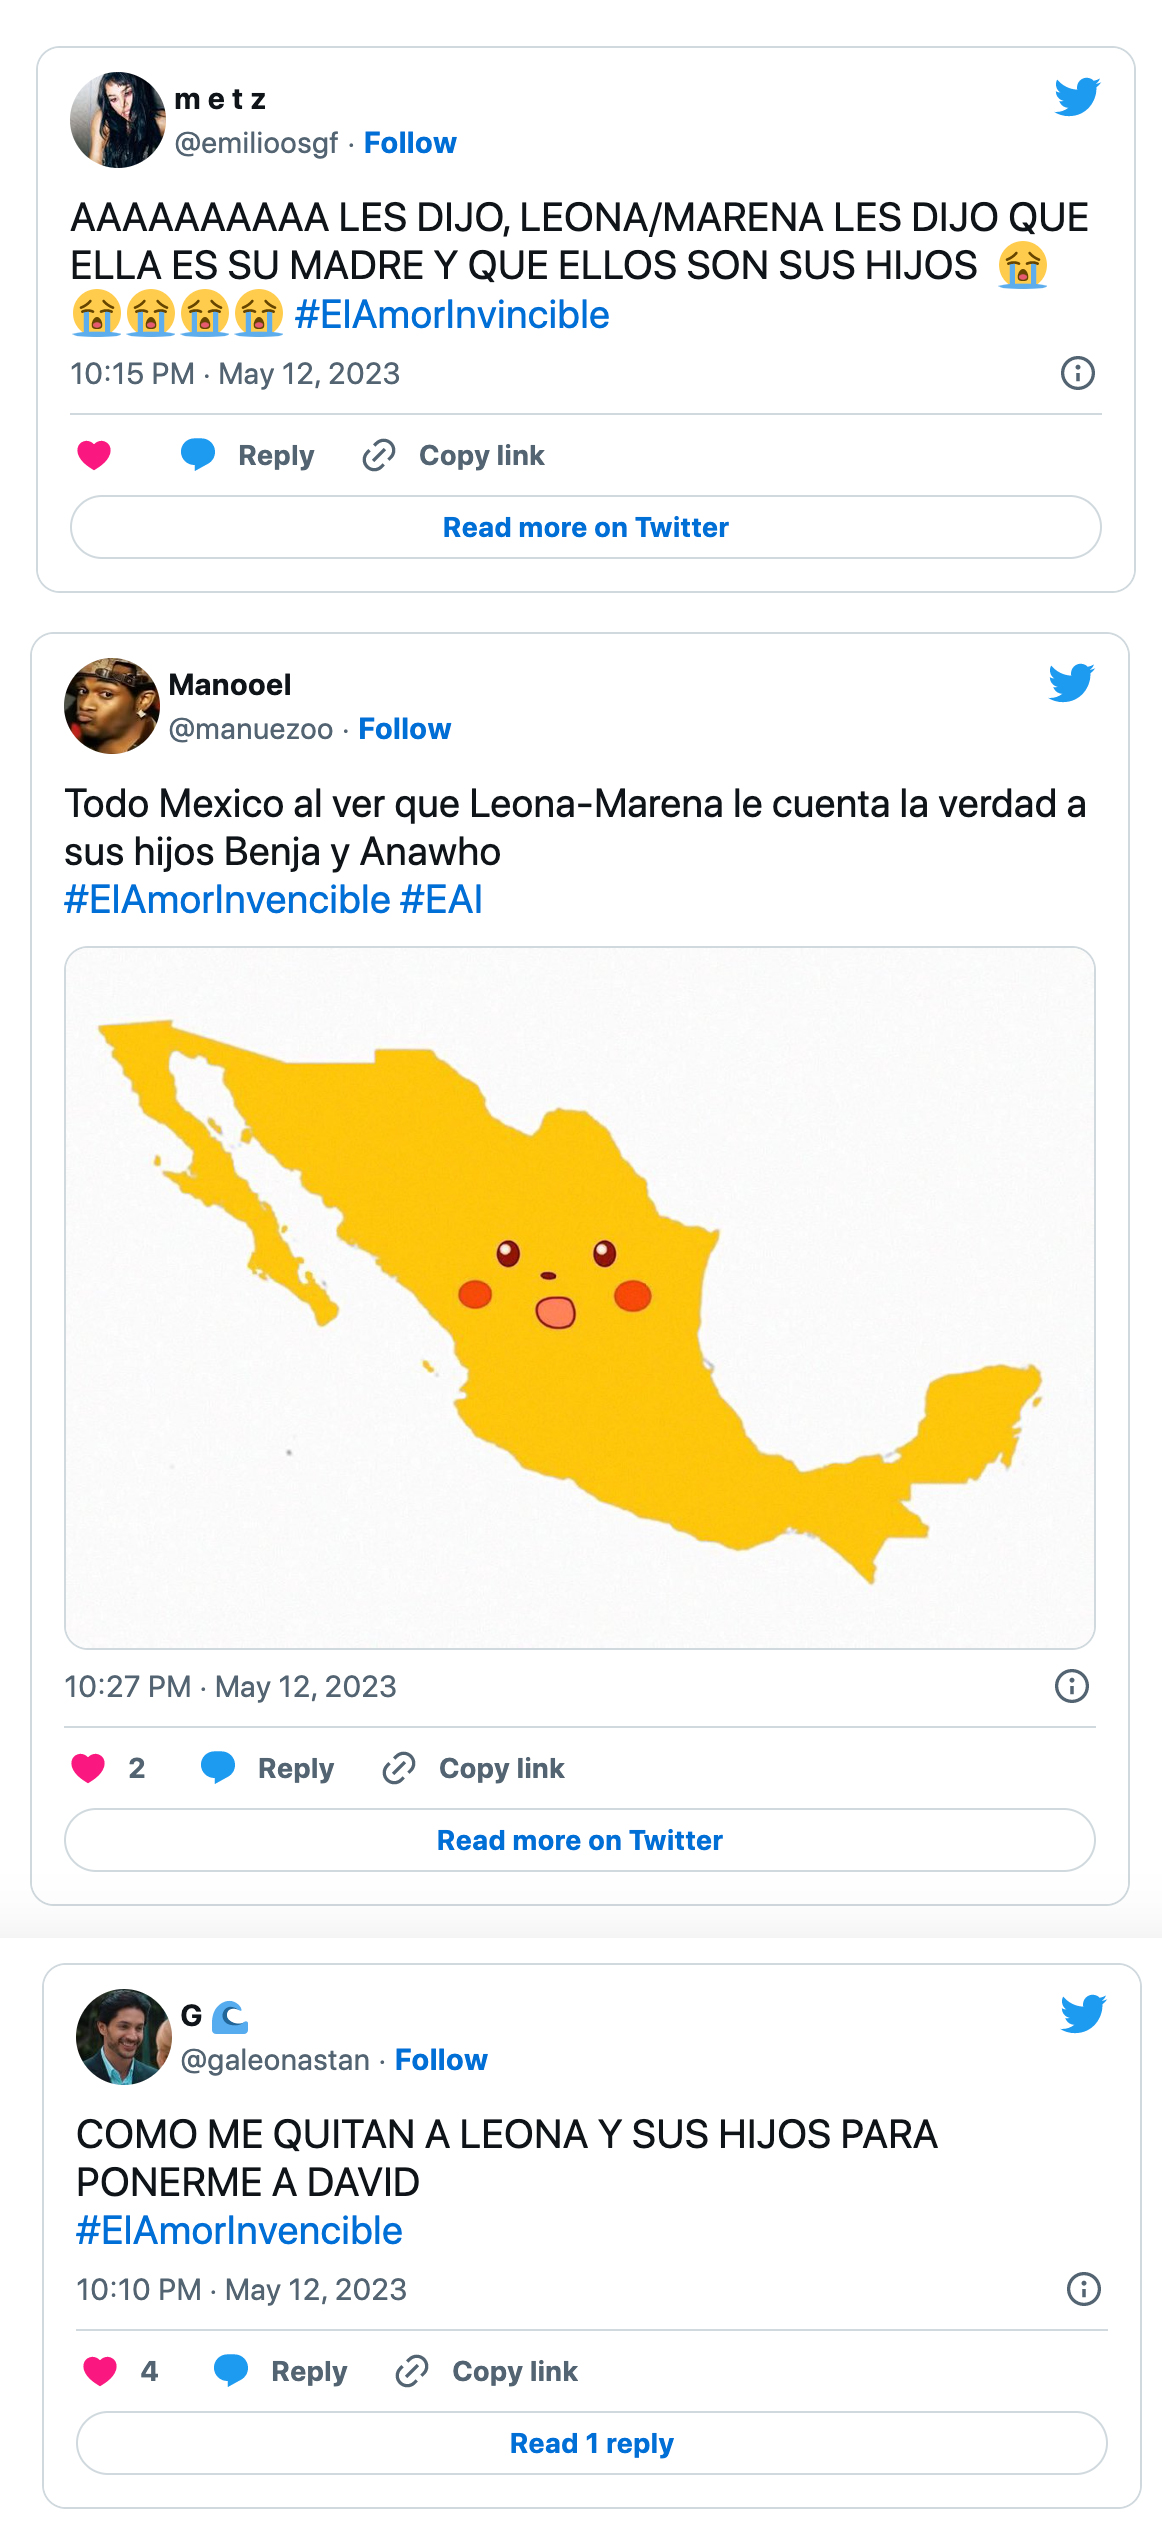Expand Read more on Twitter under metz tweet
Image resolution: width=1162 pixels, height=2536 pixels.
click(x=585, y=528)
